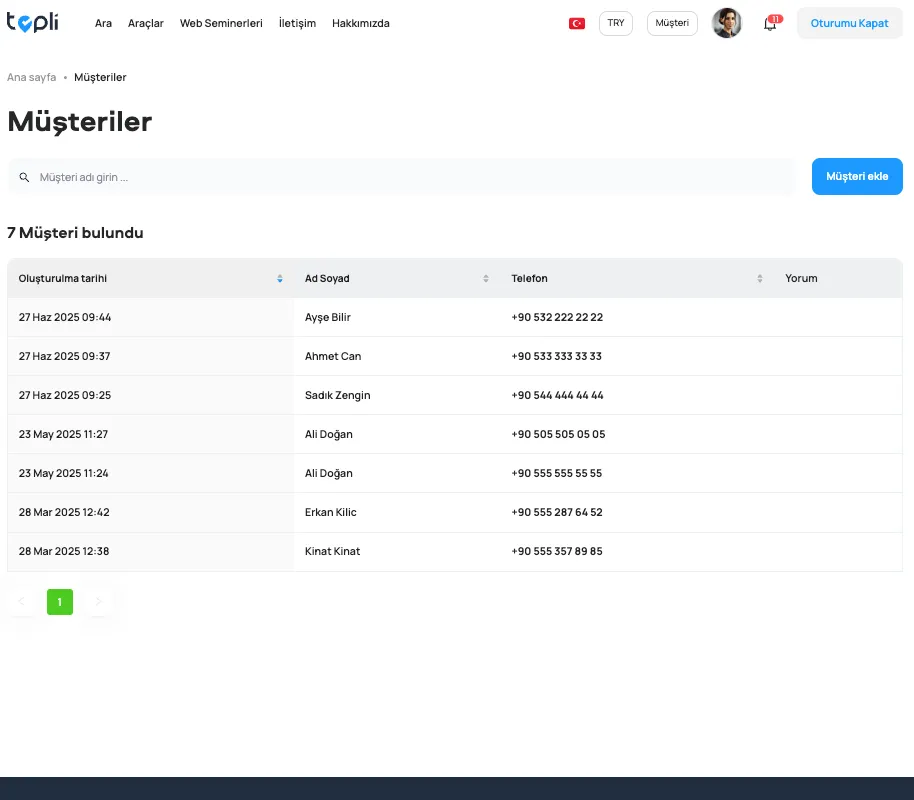Sort by Oluşturulma tarihi column arrows

click(280, 279)
